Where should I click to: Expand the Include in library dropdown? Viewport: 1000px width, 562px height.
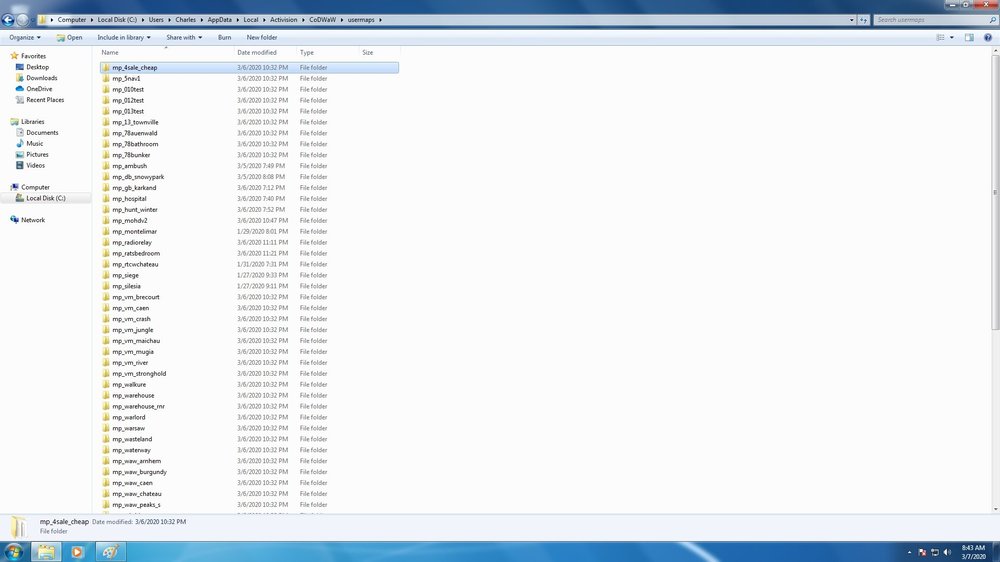click(x=123, y=37)
